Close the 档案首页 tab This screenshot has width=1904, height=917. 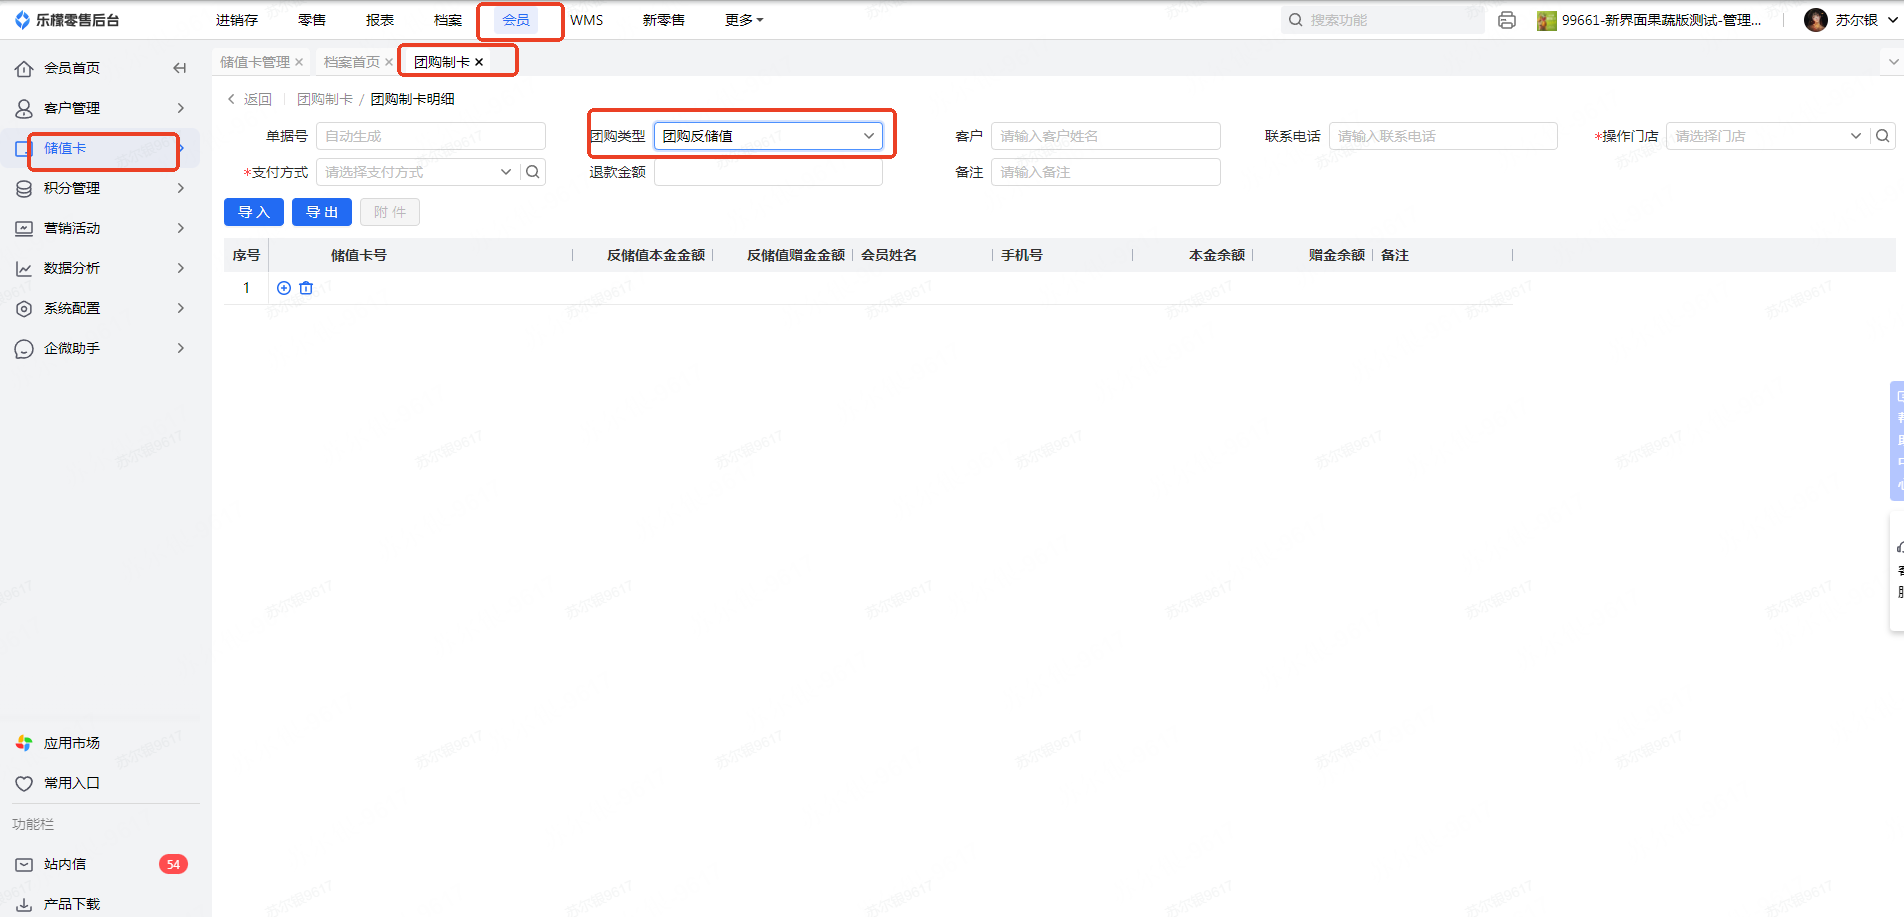coord(389,62)
